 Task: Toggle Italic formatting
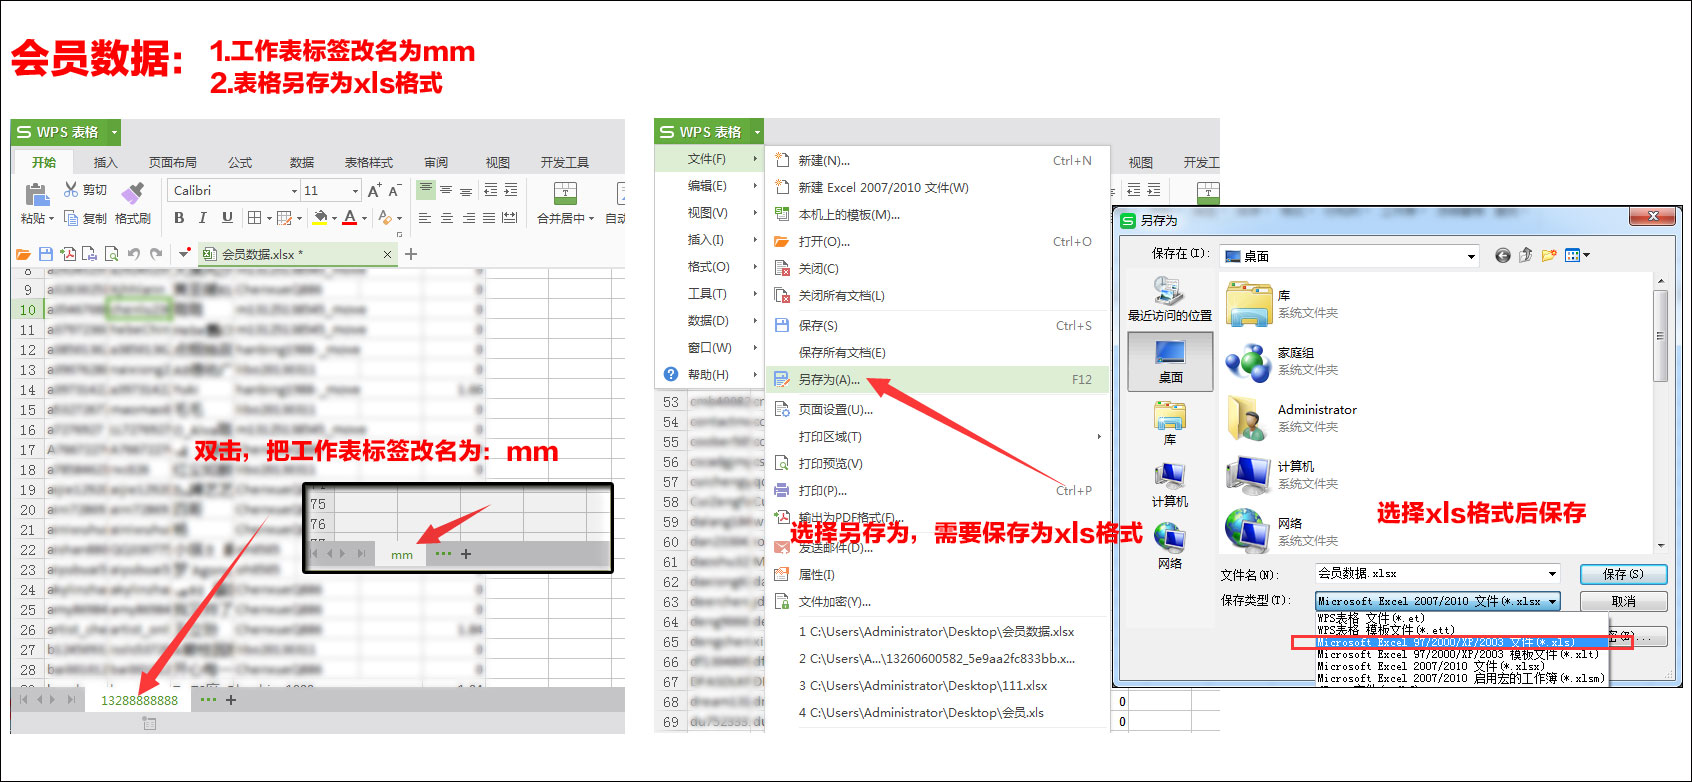[x=203, y=218]
